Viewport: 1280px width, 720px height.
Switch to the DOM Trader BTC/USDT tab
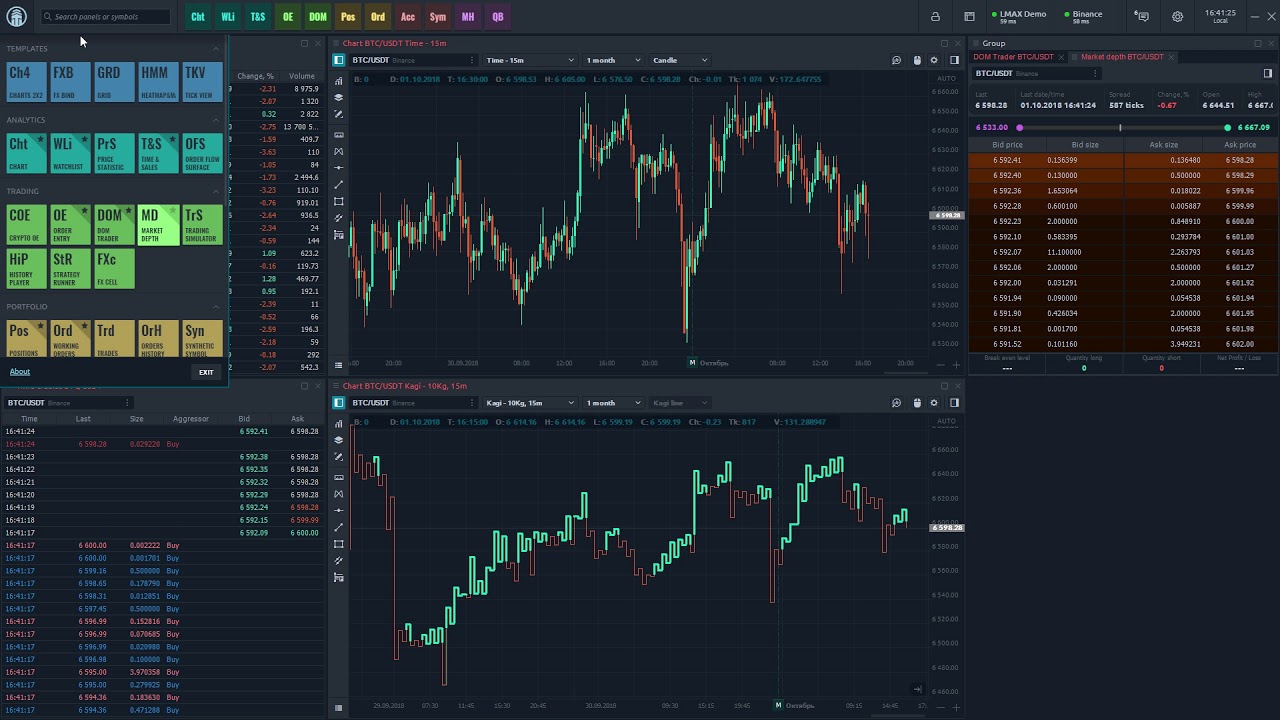pyautogui.click(x=1013, y=57)
